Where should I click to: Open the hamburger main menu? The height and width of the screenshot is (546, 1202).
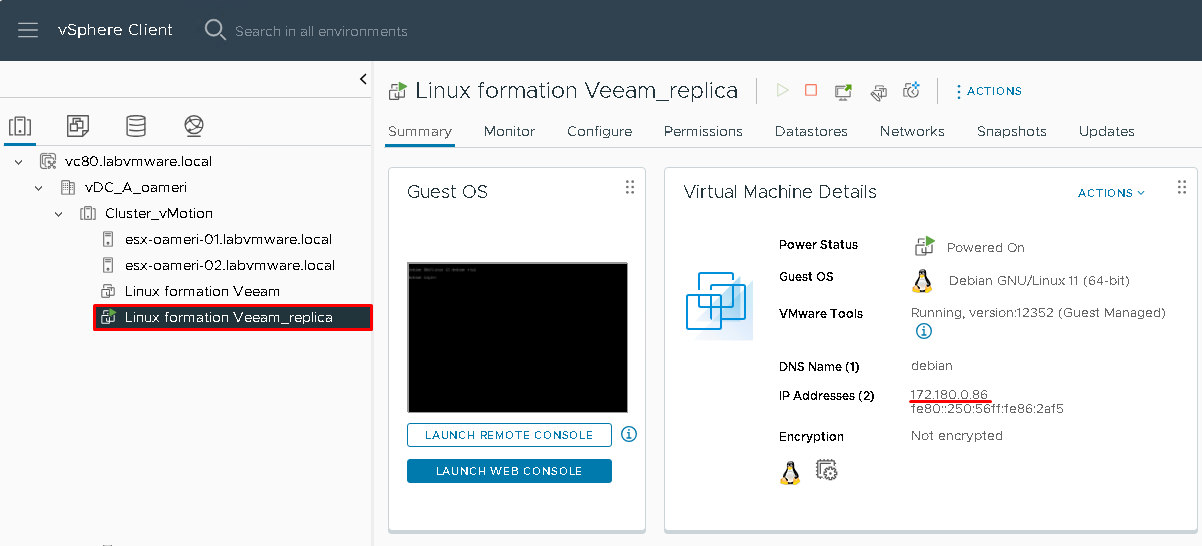tap(28, 30)
